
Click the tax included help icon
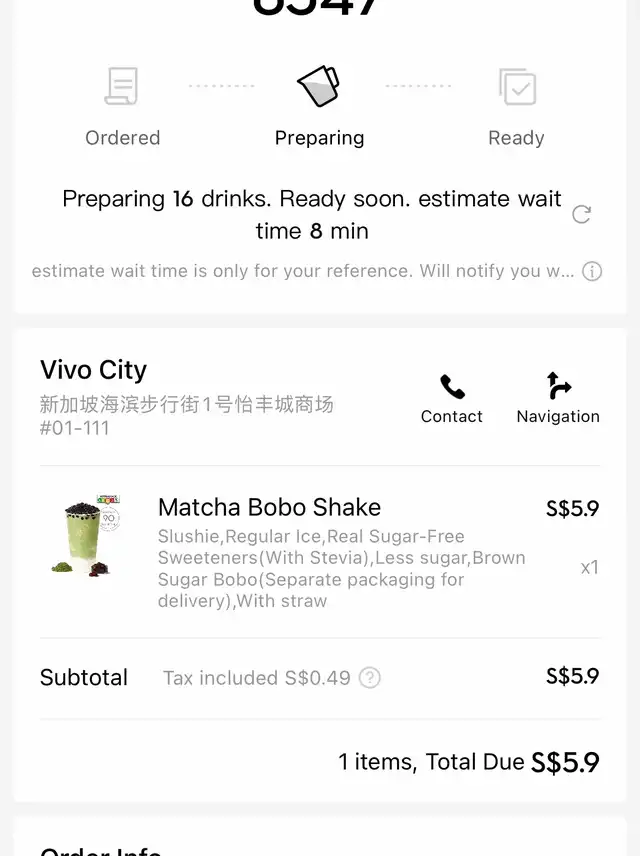[370, 678]
